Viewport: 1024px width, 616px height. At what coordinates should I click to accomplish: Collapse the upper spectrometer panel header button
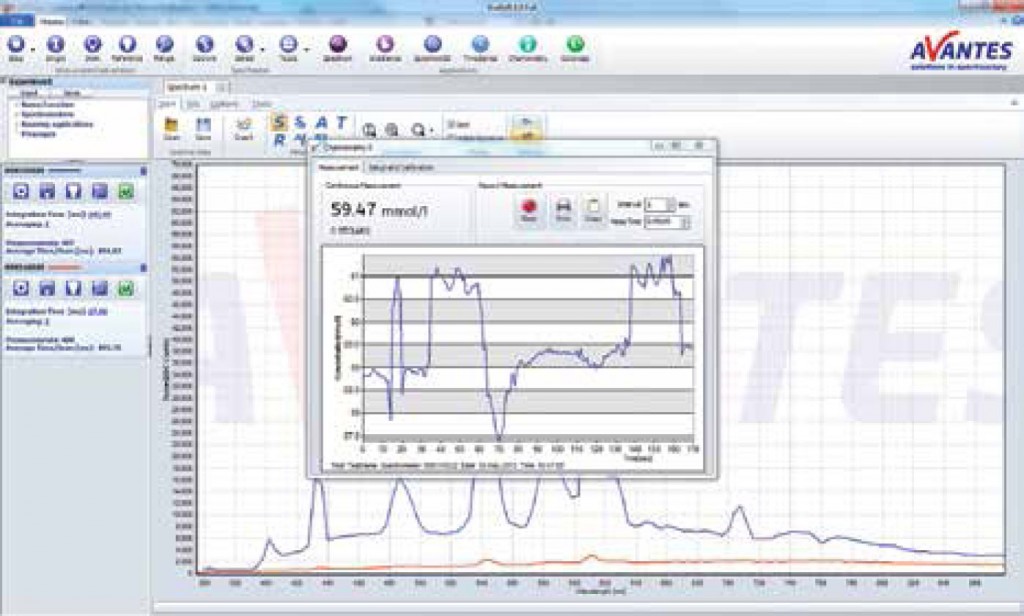[x=143, y=171]
